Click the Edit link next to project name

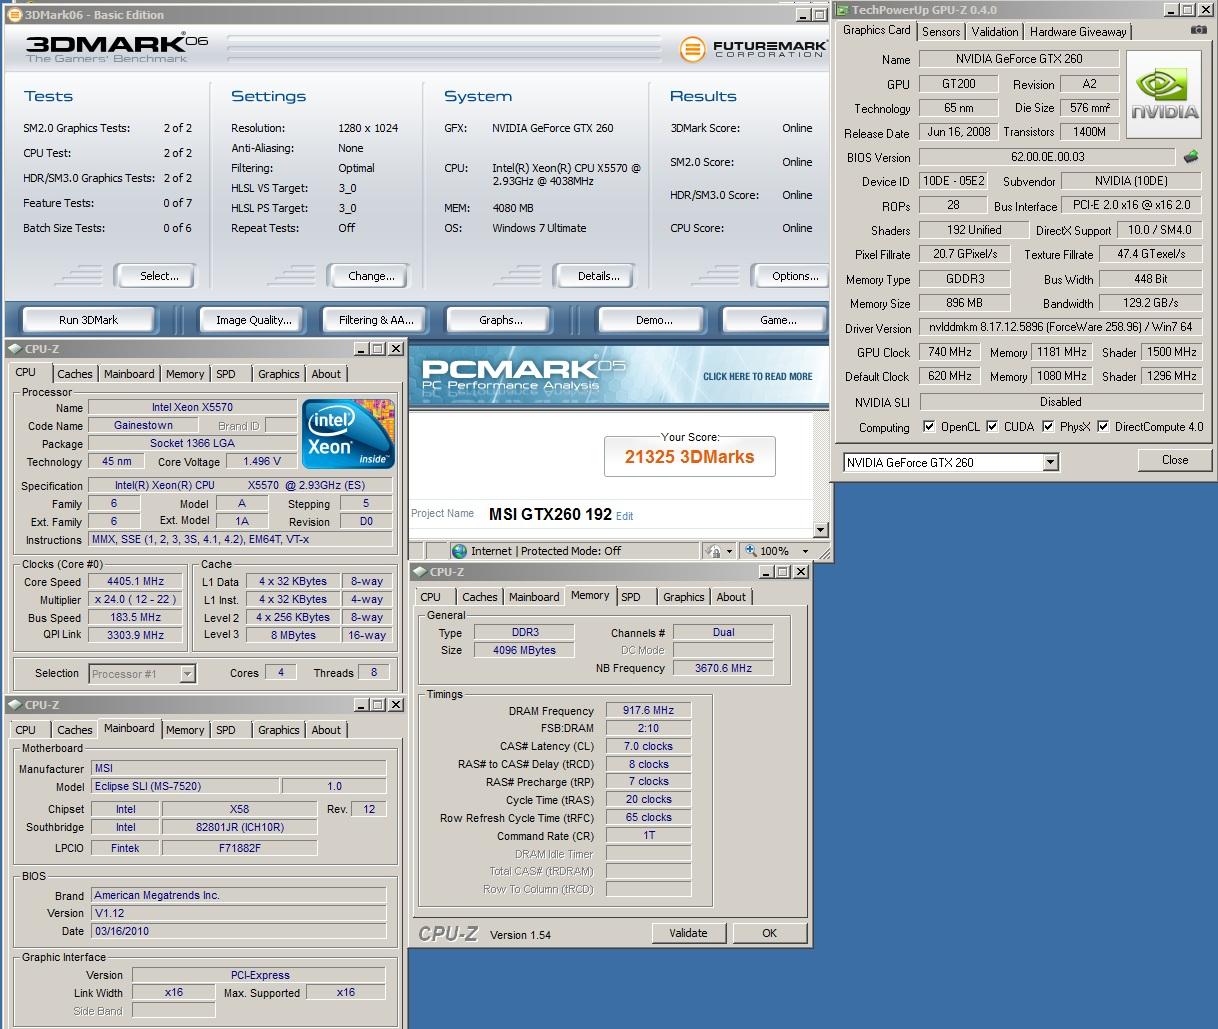[625, 516]
